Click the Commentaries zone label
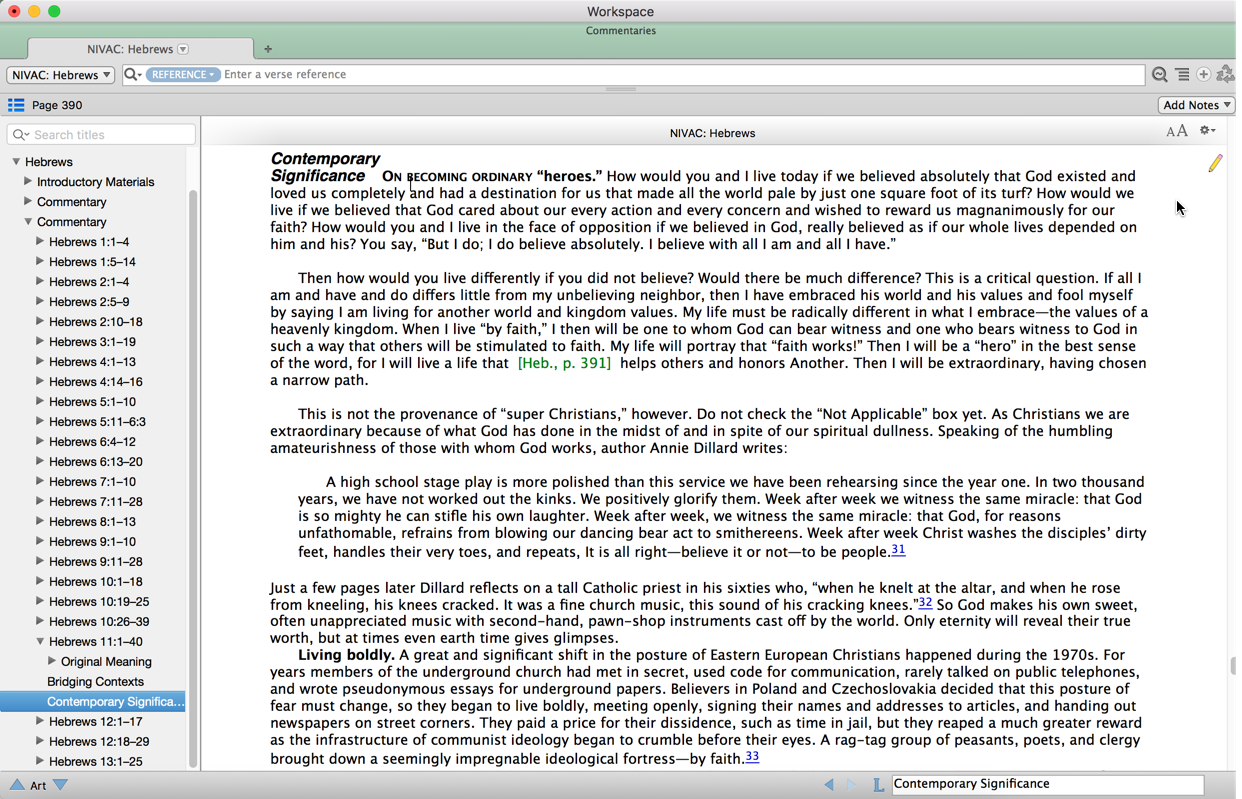The width and height of the screenshot is (1242, 799). [x=621, y=31]
